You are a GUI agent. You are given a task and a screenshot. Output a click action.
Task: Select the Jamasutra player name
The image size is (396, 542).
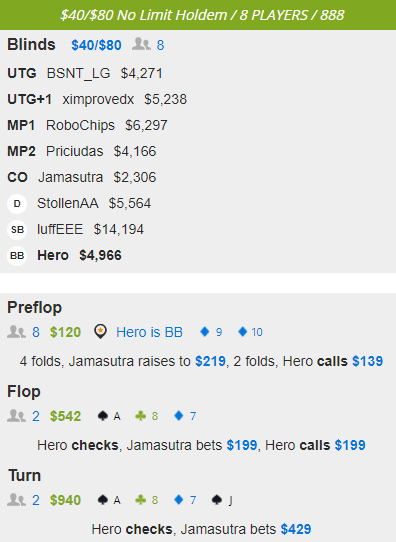(x=70, y=177)
